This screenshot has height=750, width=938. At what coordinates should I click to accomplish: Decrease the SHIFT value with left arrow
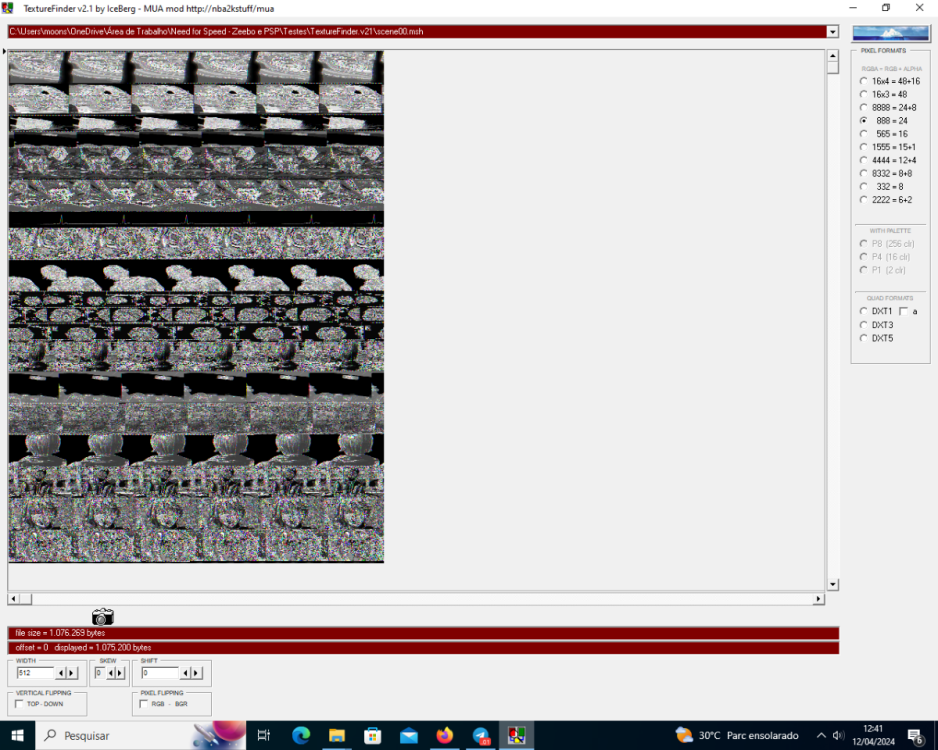[184, 673]
